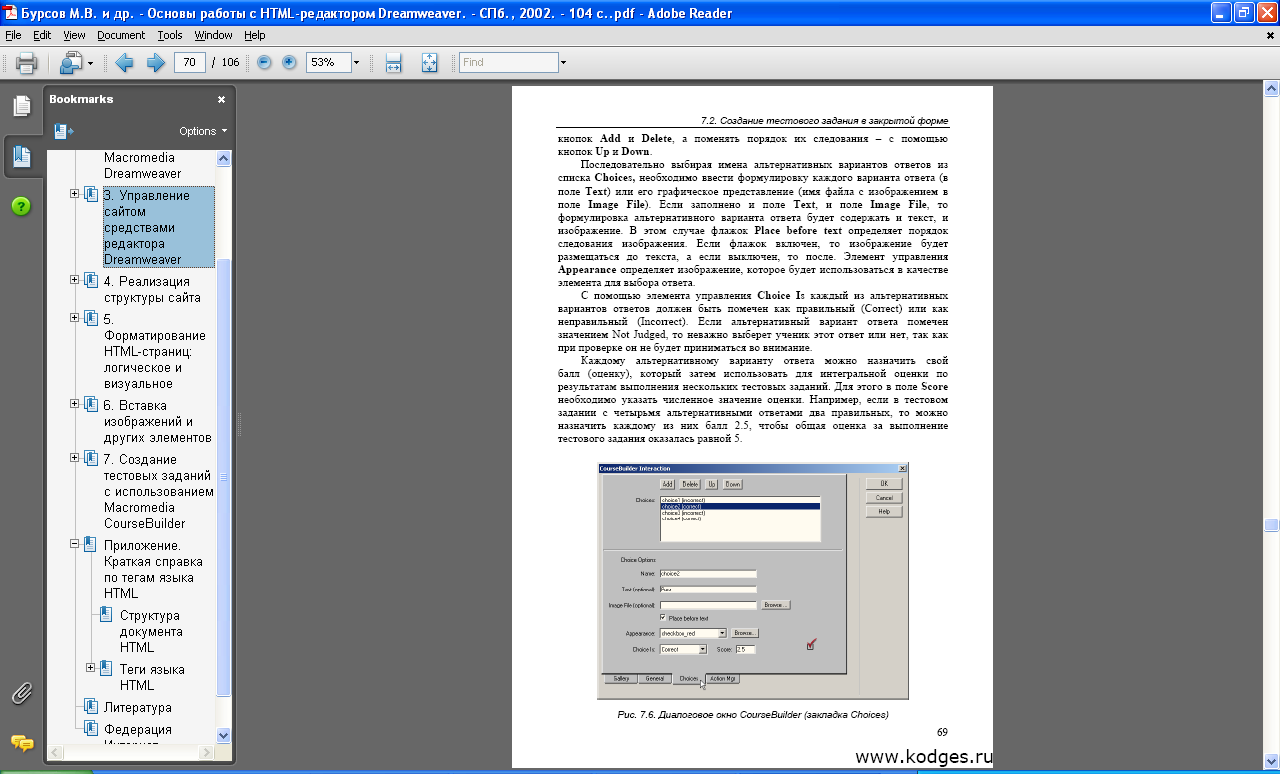Open the Document menu

121,35
